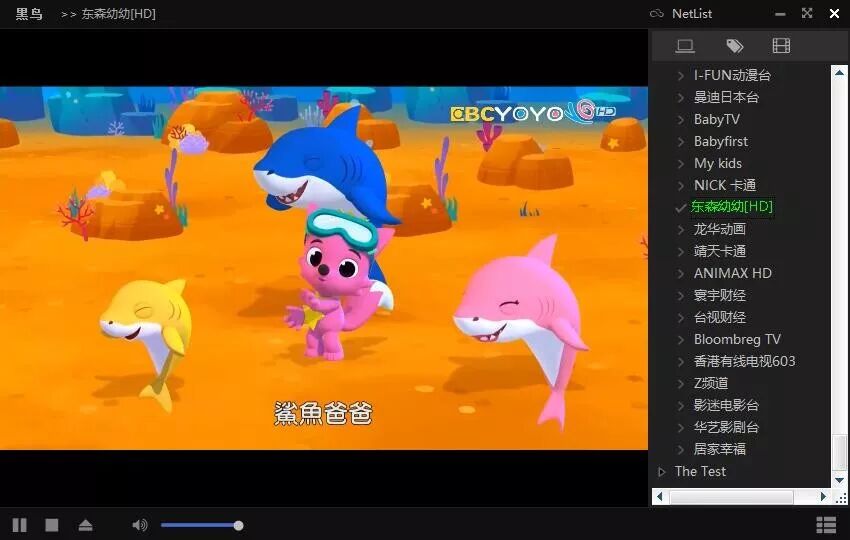Open the film strip tab icon
Image resolution: width=850 pixels, height=540 pixels.
781,46
